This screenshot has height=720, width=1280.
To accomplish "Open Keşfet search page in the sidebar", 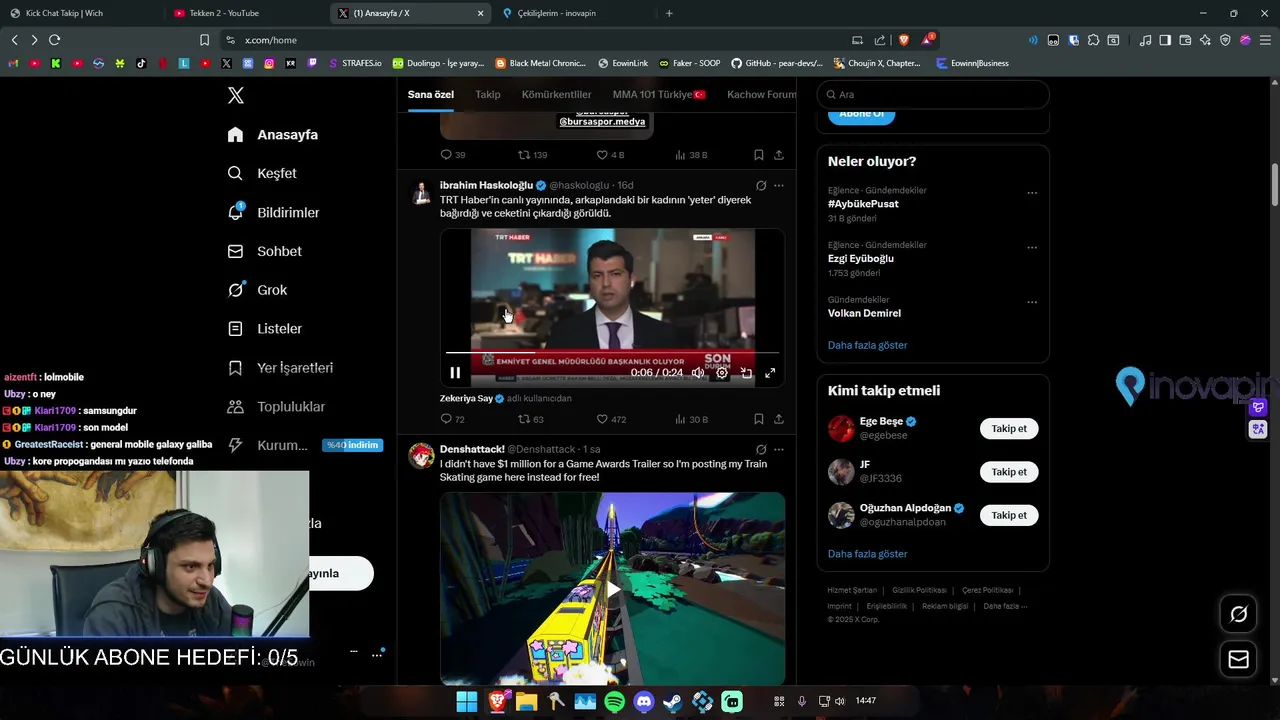I will click(x=262, y=173).
